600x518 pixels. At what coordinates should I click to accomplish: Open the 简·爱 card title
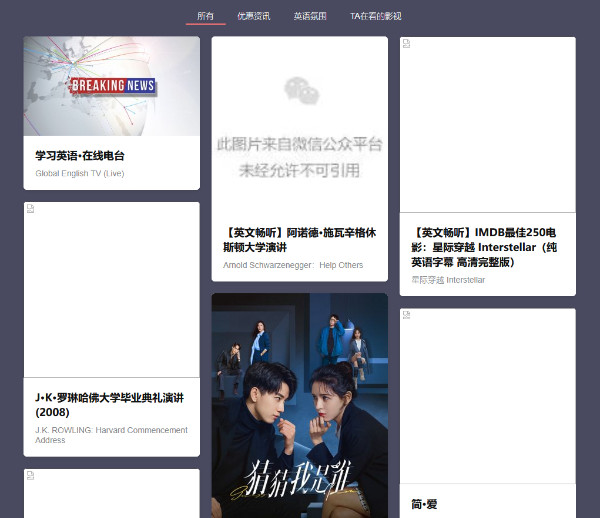tap(425, 504)
